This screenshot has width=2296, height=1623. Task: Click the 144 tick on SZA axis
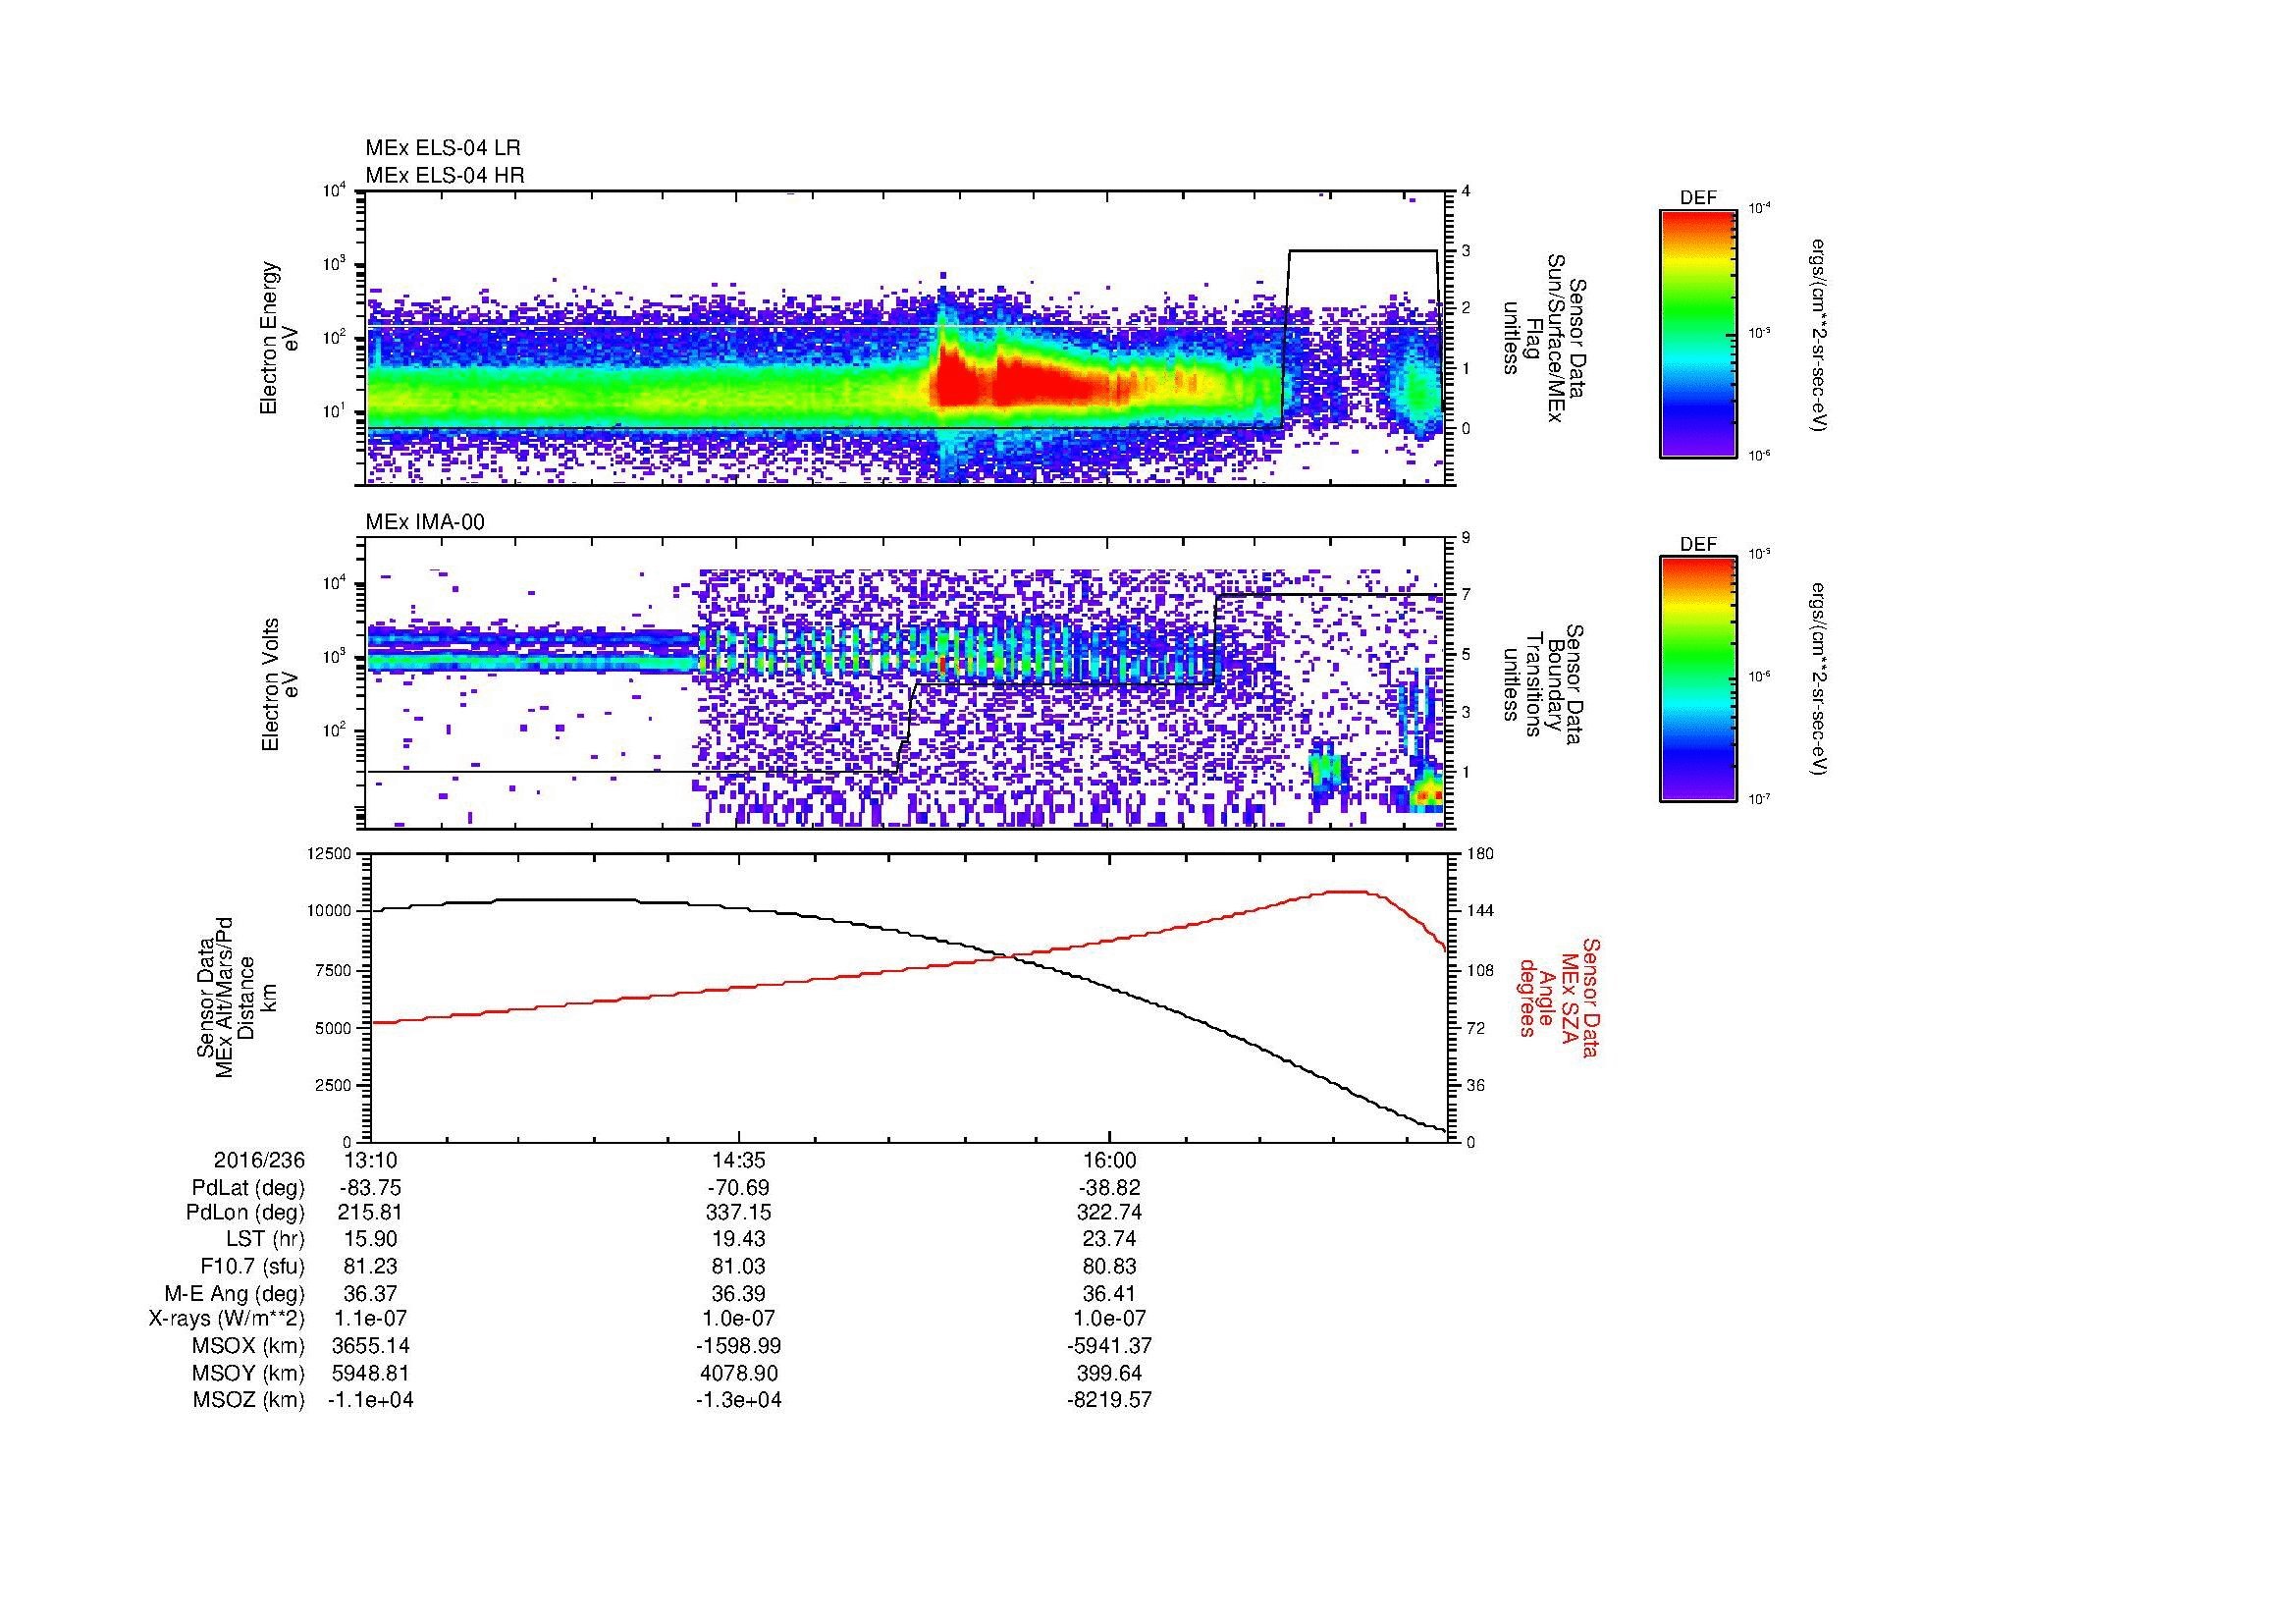[x=1480, y=911]
